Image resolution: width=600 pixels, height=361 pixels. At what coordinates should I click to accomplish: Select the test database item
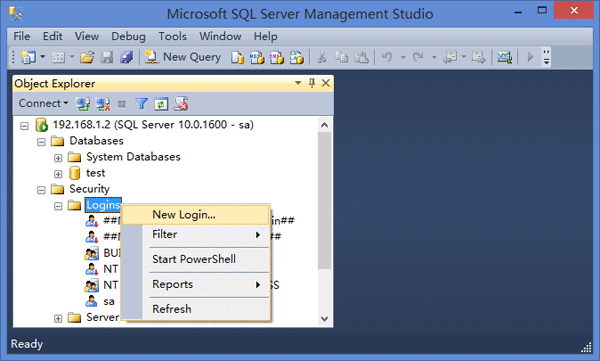95,173
